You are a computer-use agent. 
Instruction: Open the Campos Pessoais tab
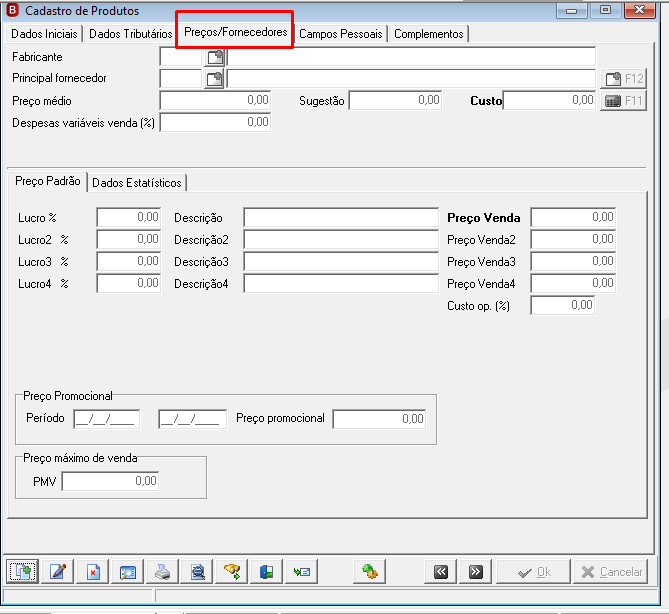[x=340, y=34]
